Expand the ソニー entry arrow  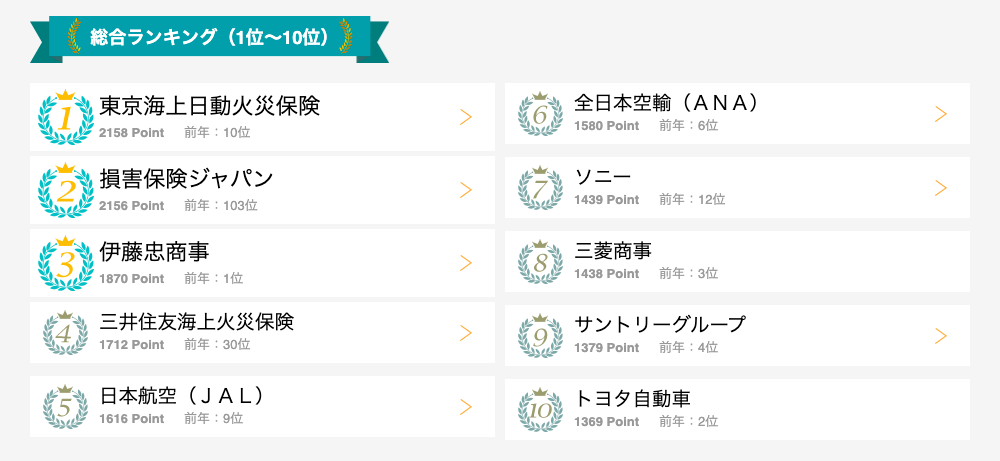point(940,188)
